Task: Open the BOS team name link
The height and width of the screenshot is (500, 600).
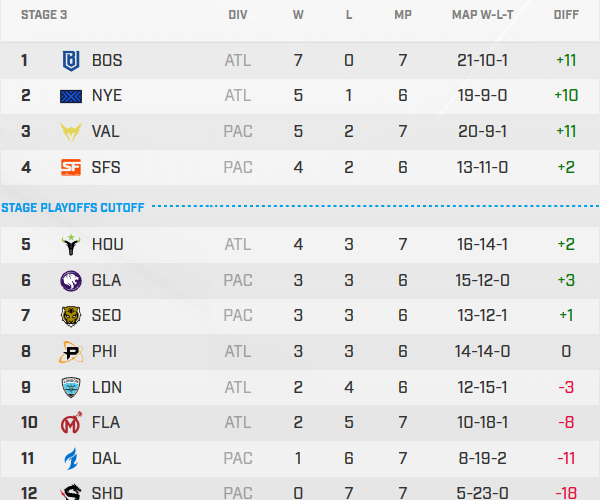Action: [x=107, y=60]
